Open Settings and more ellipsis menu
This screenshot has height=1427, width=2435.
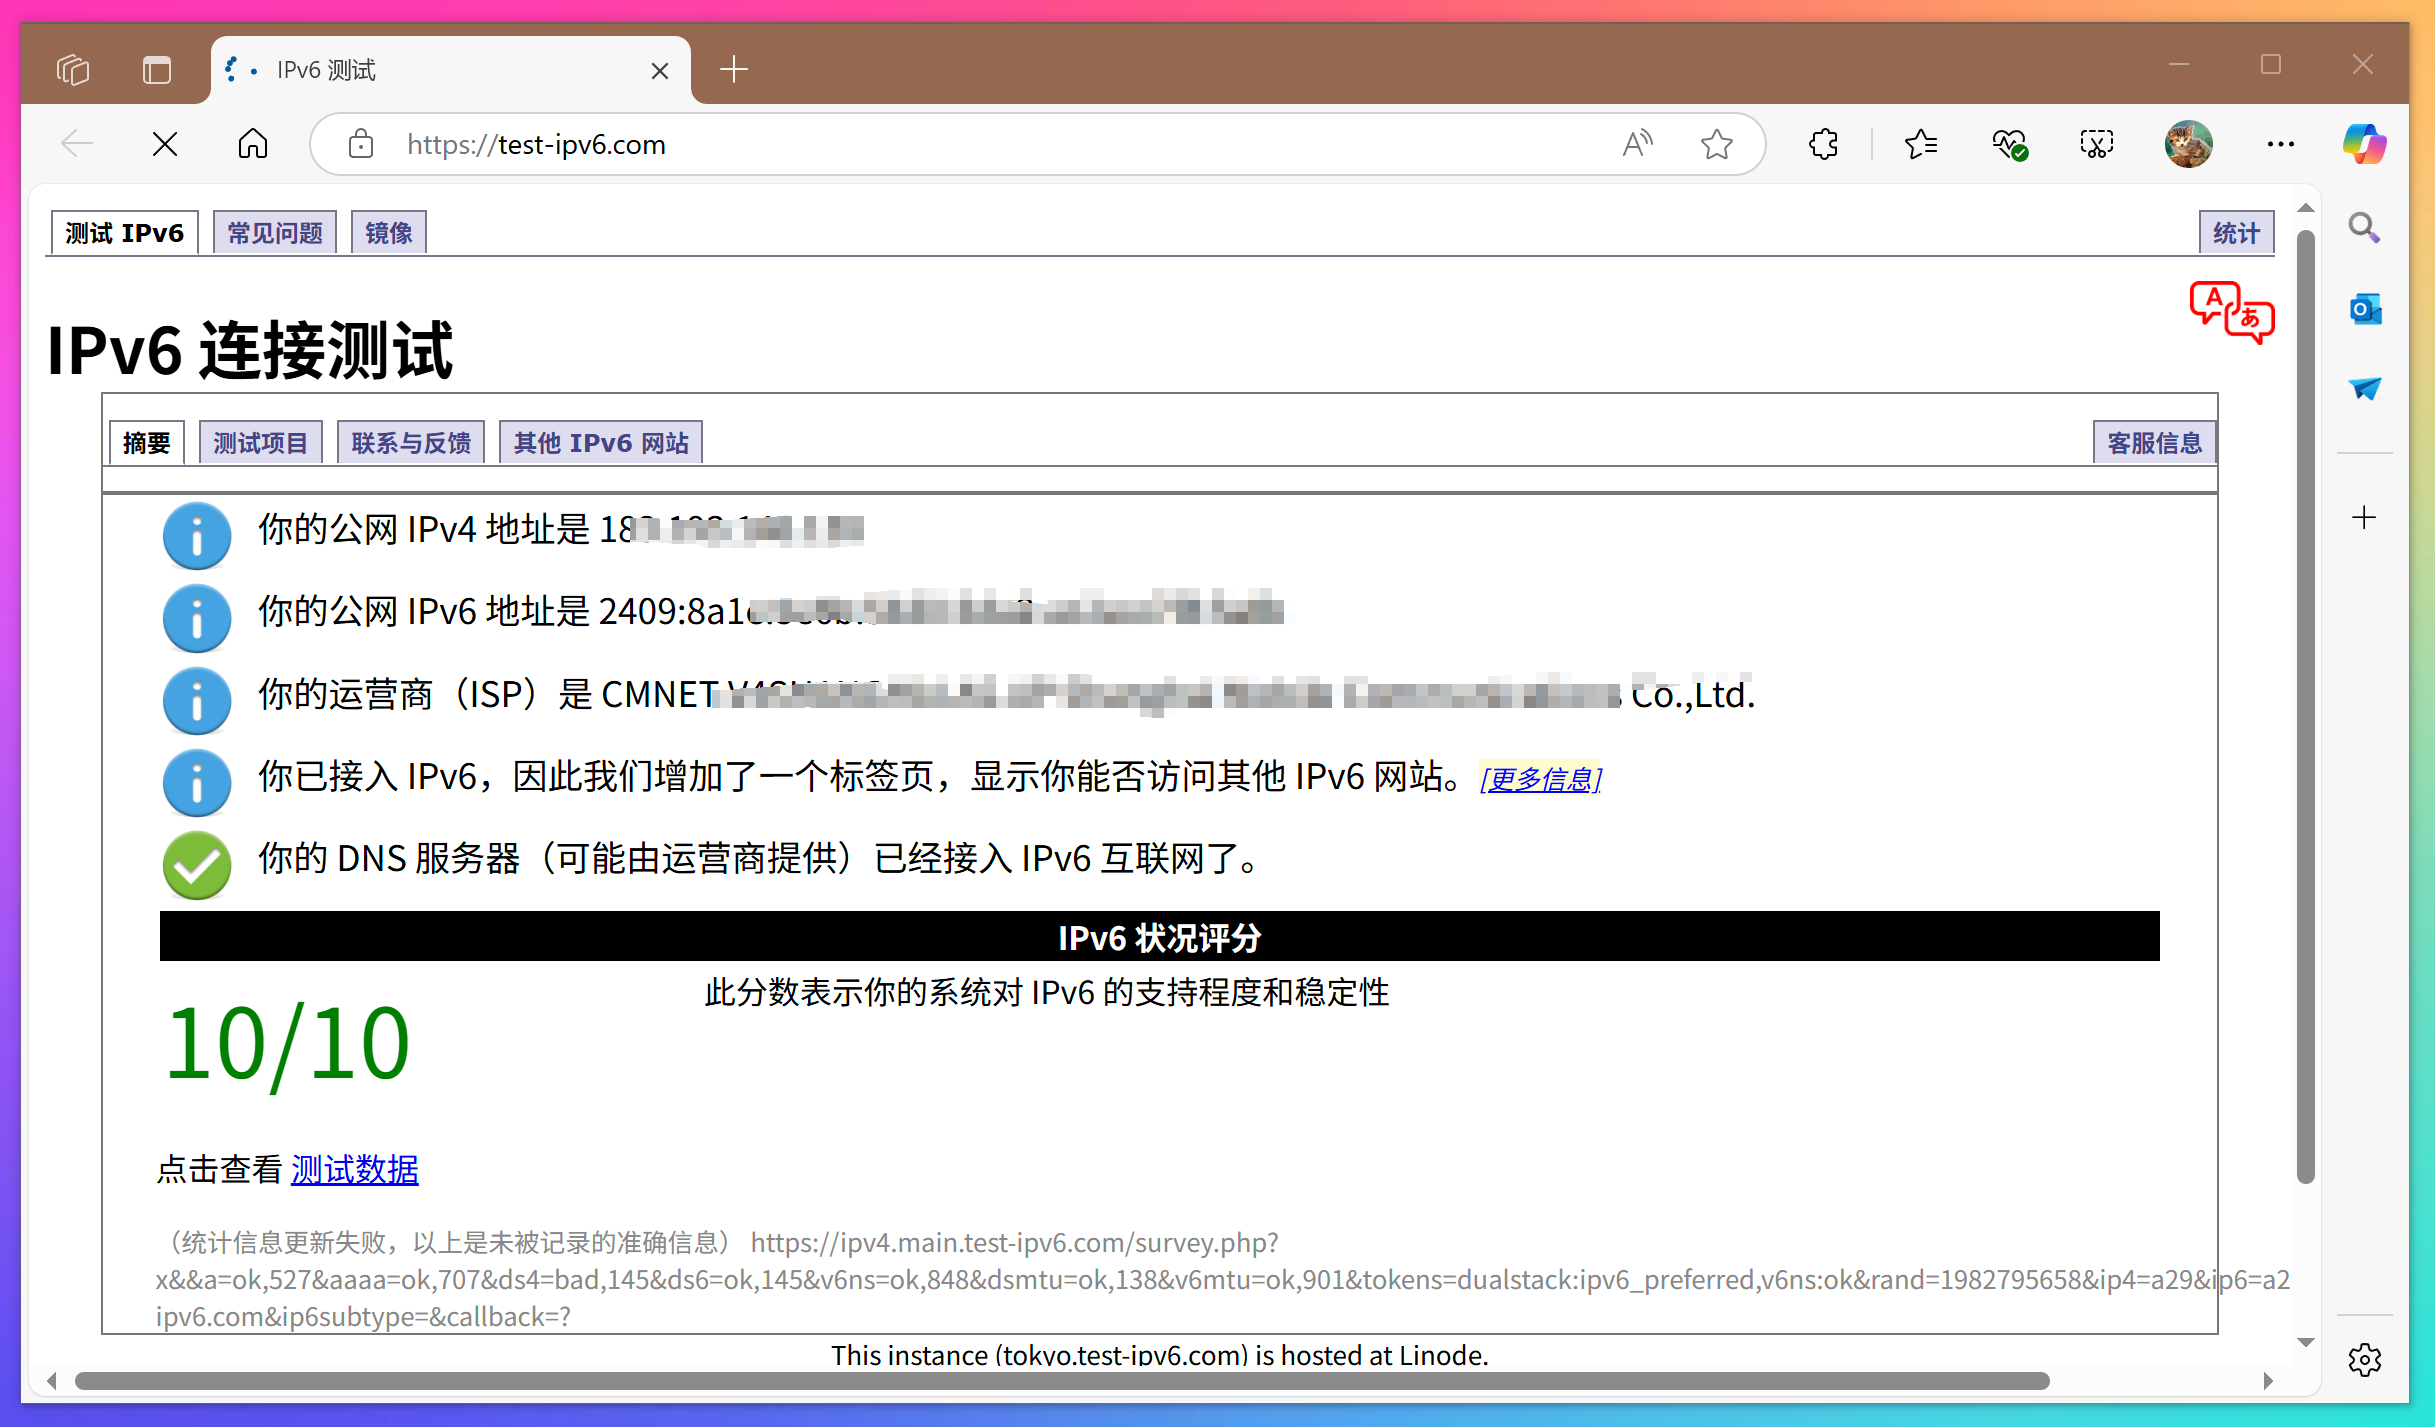coord(2280,144)
